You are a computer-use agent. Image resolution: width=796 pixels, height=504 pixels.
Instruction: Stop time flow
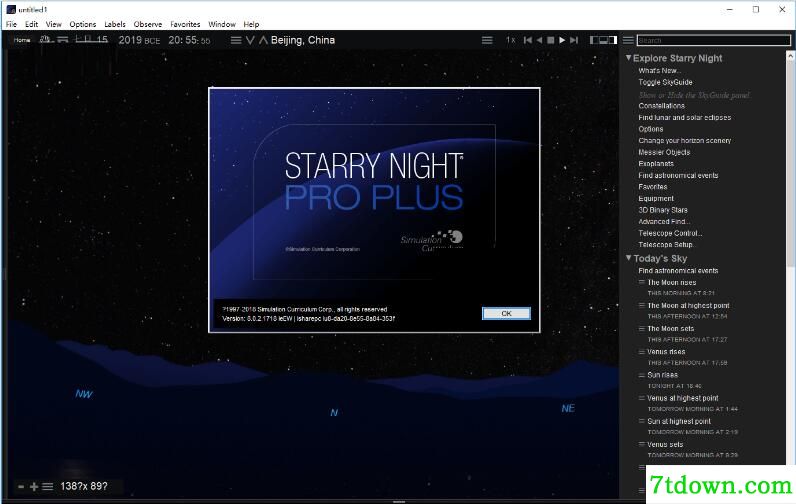click(x=551, y=40)
